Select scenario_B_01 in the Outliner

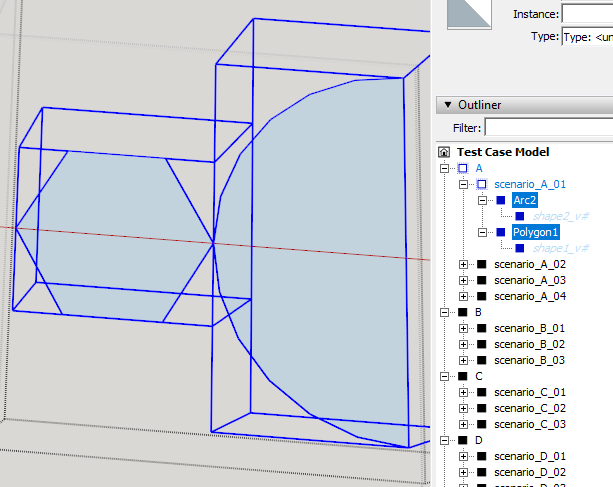(x=529, y=328)
